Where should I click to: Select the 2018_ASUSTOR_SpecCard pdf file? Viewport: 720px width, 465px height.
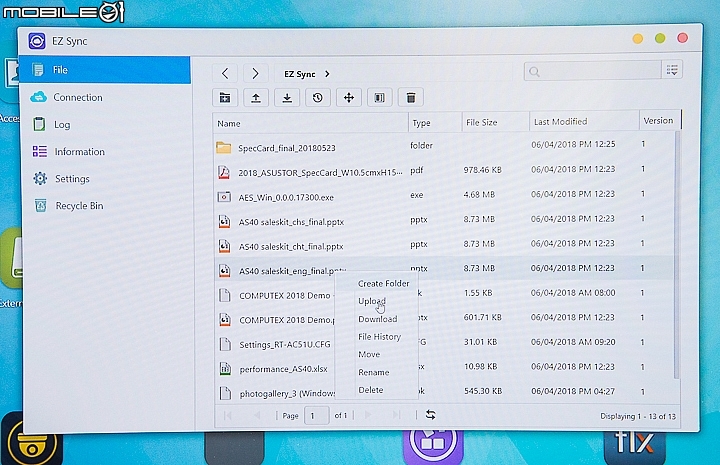pyautogui.click(x=444, y=172)
